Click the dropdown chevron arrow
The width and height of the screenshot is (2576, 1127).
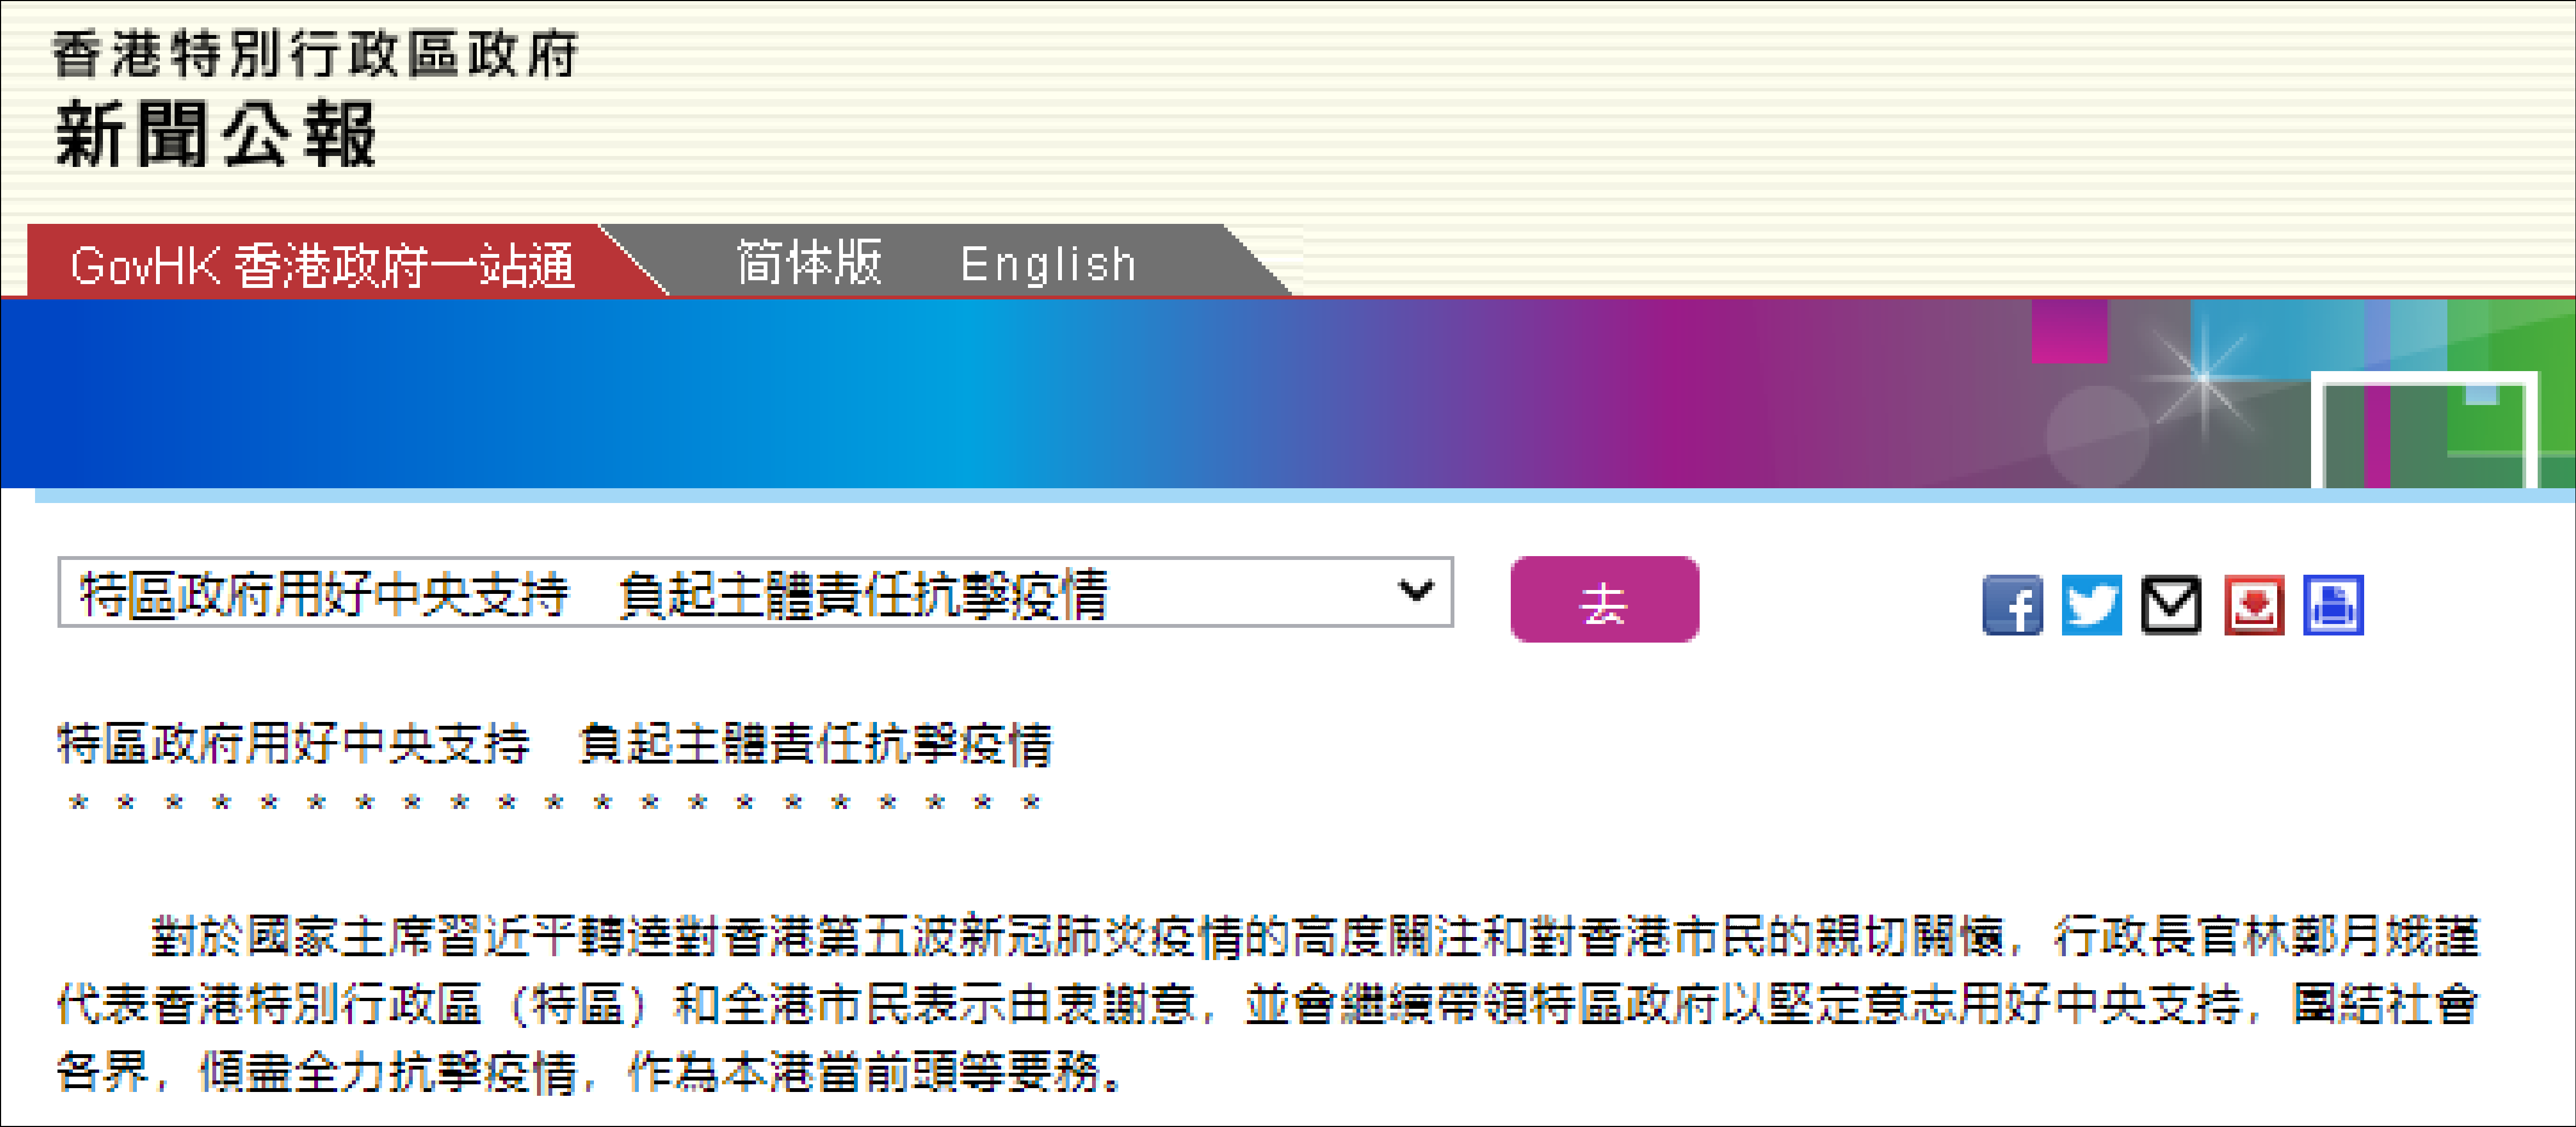(x=1415, y=591)
